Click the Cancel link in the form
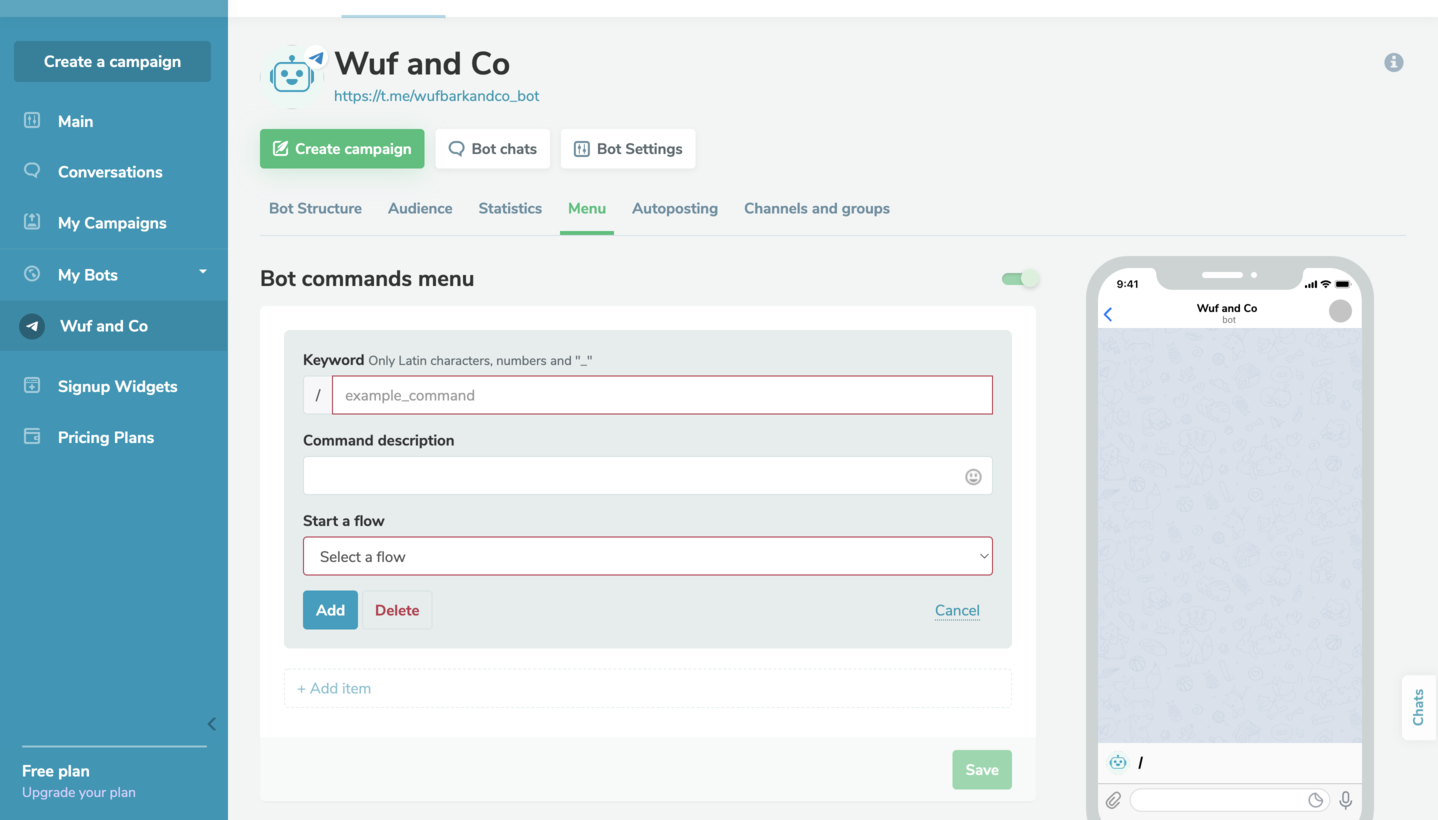 tap(956, 610)
